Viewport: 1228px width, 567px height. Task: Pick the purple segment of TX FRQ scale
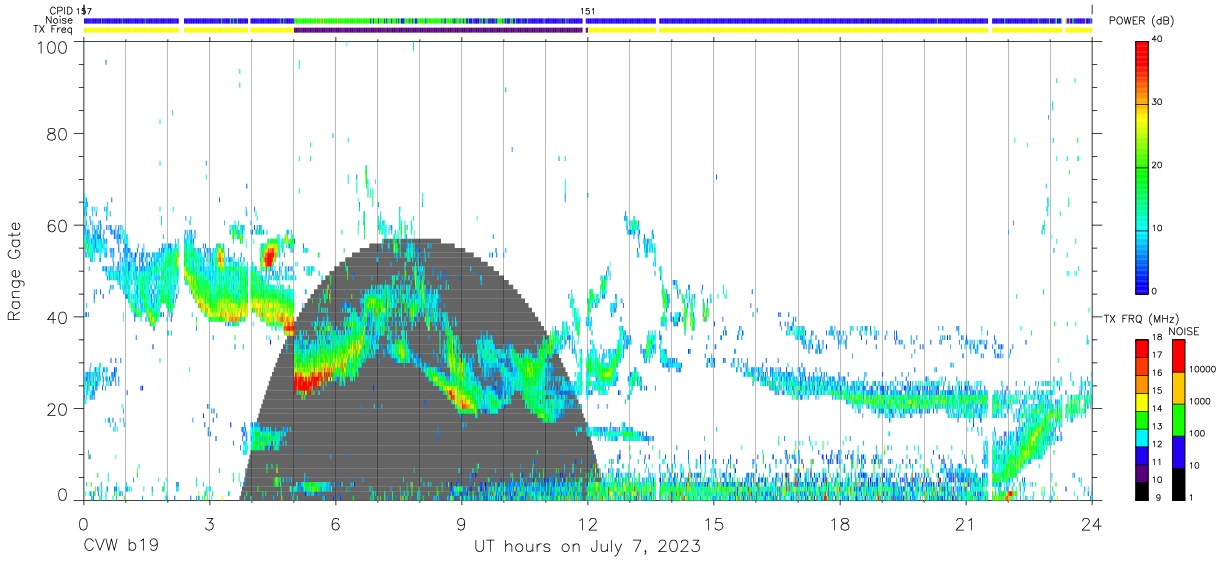pyautogui.click(x=1141, y=473)
